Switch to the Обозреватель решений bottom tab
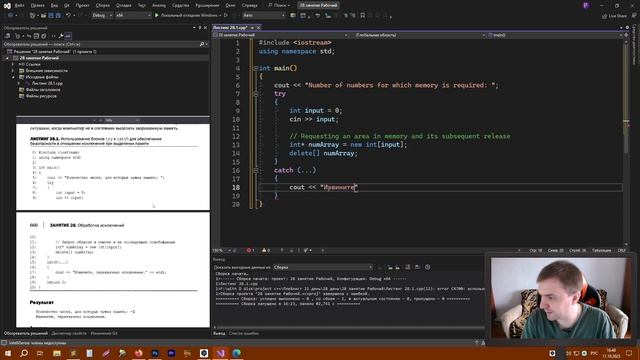This screenshot has width=640, height=360. pyautogui.click(x=26, y=333)
